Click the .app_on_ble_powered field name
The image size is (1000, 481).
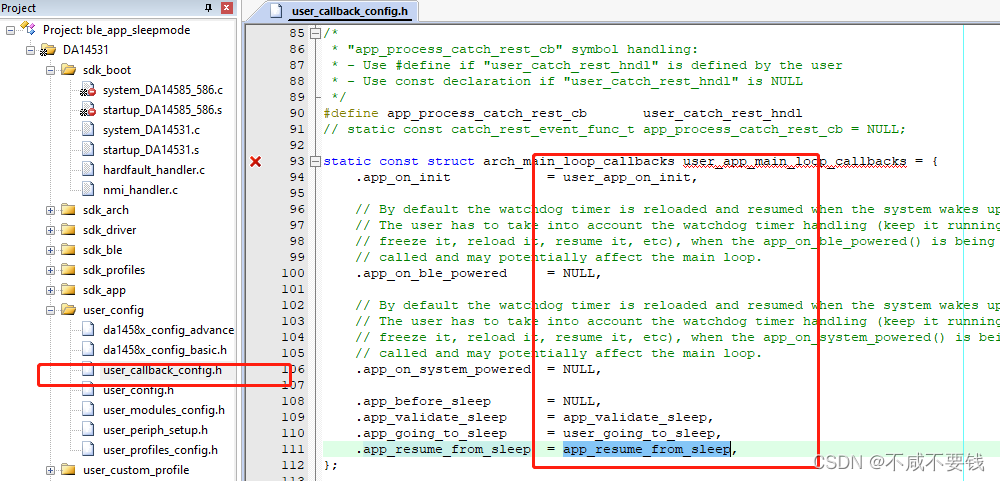coord(431,273)
